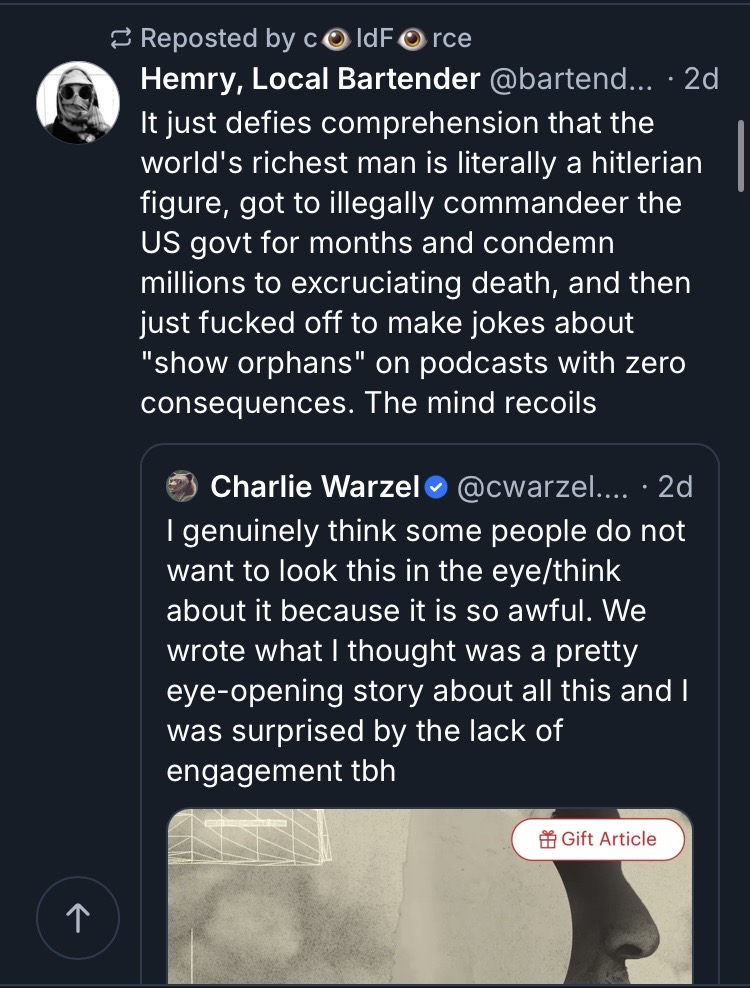Tap Hemry's profile avatar picture
Viewport: 750px width, 988px height.
coord(78,102)
